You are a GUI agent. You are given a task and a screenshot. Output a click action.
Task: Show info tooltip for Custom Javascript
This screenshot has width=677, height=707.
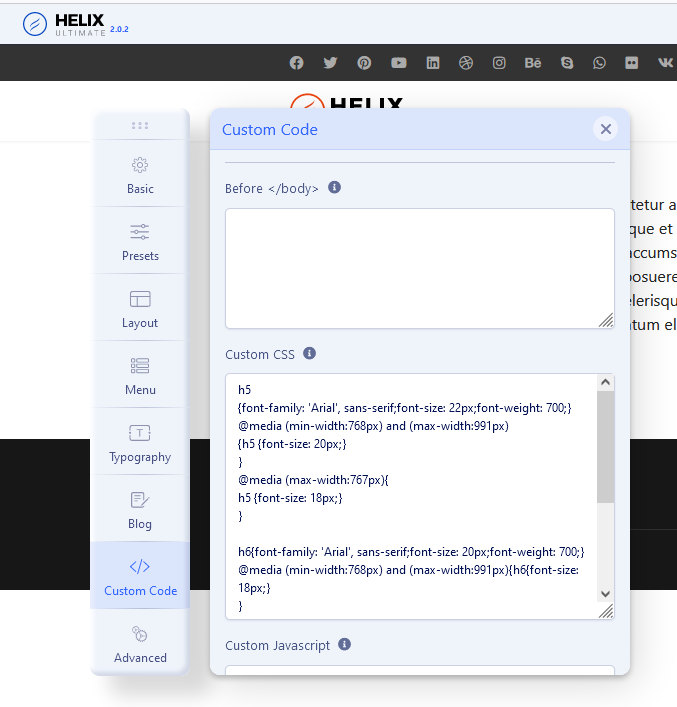tap(345, 644)
